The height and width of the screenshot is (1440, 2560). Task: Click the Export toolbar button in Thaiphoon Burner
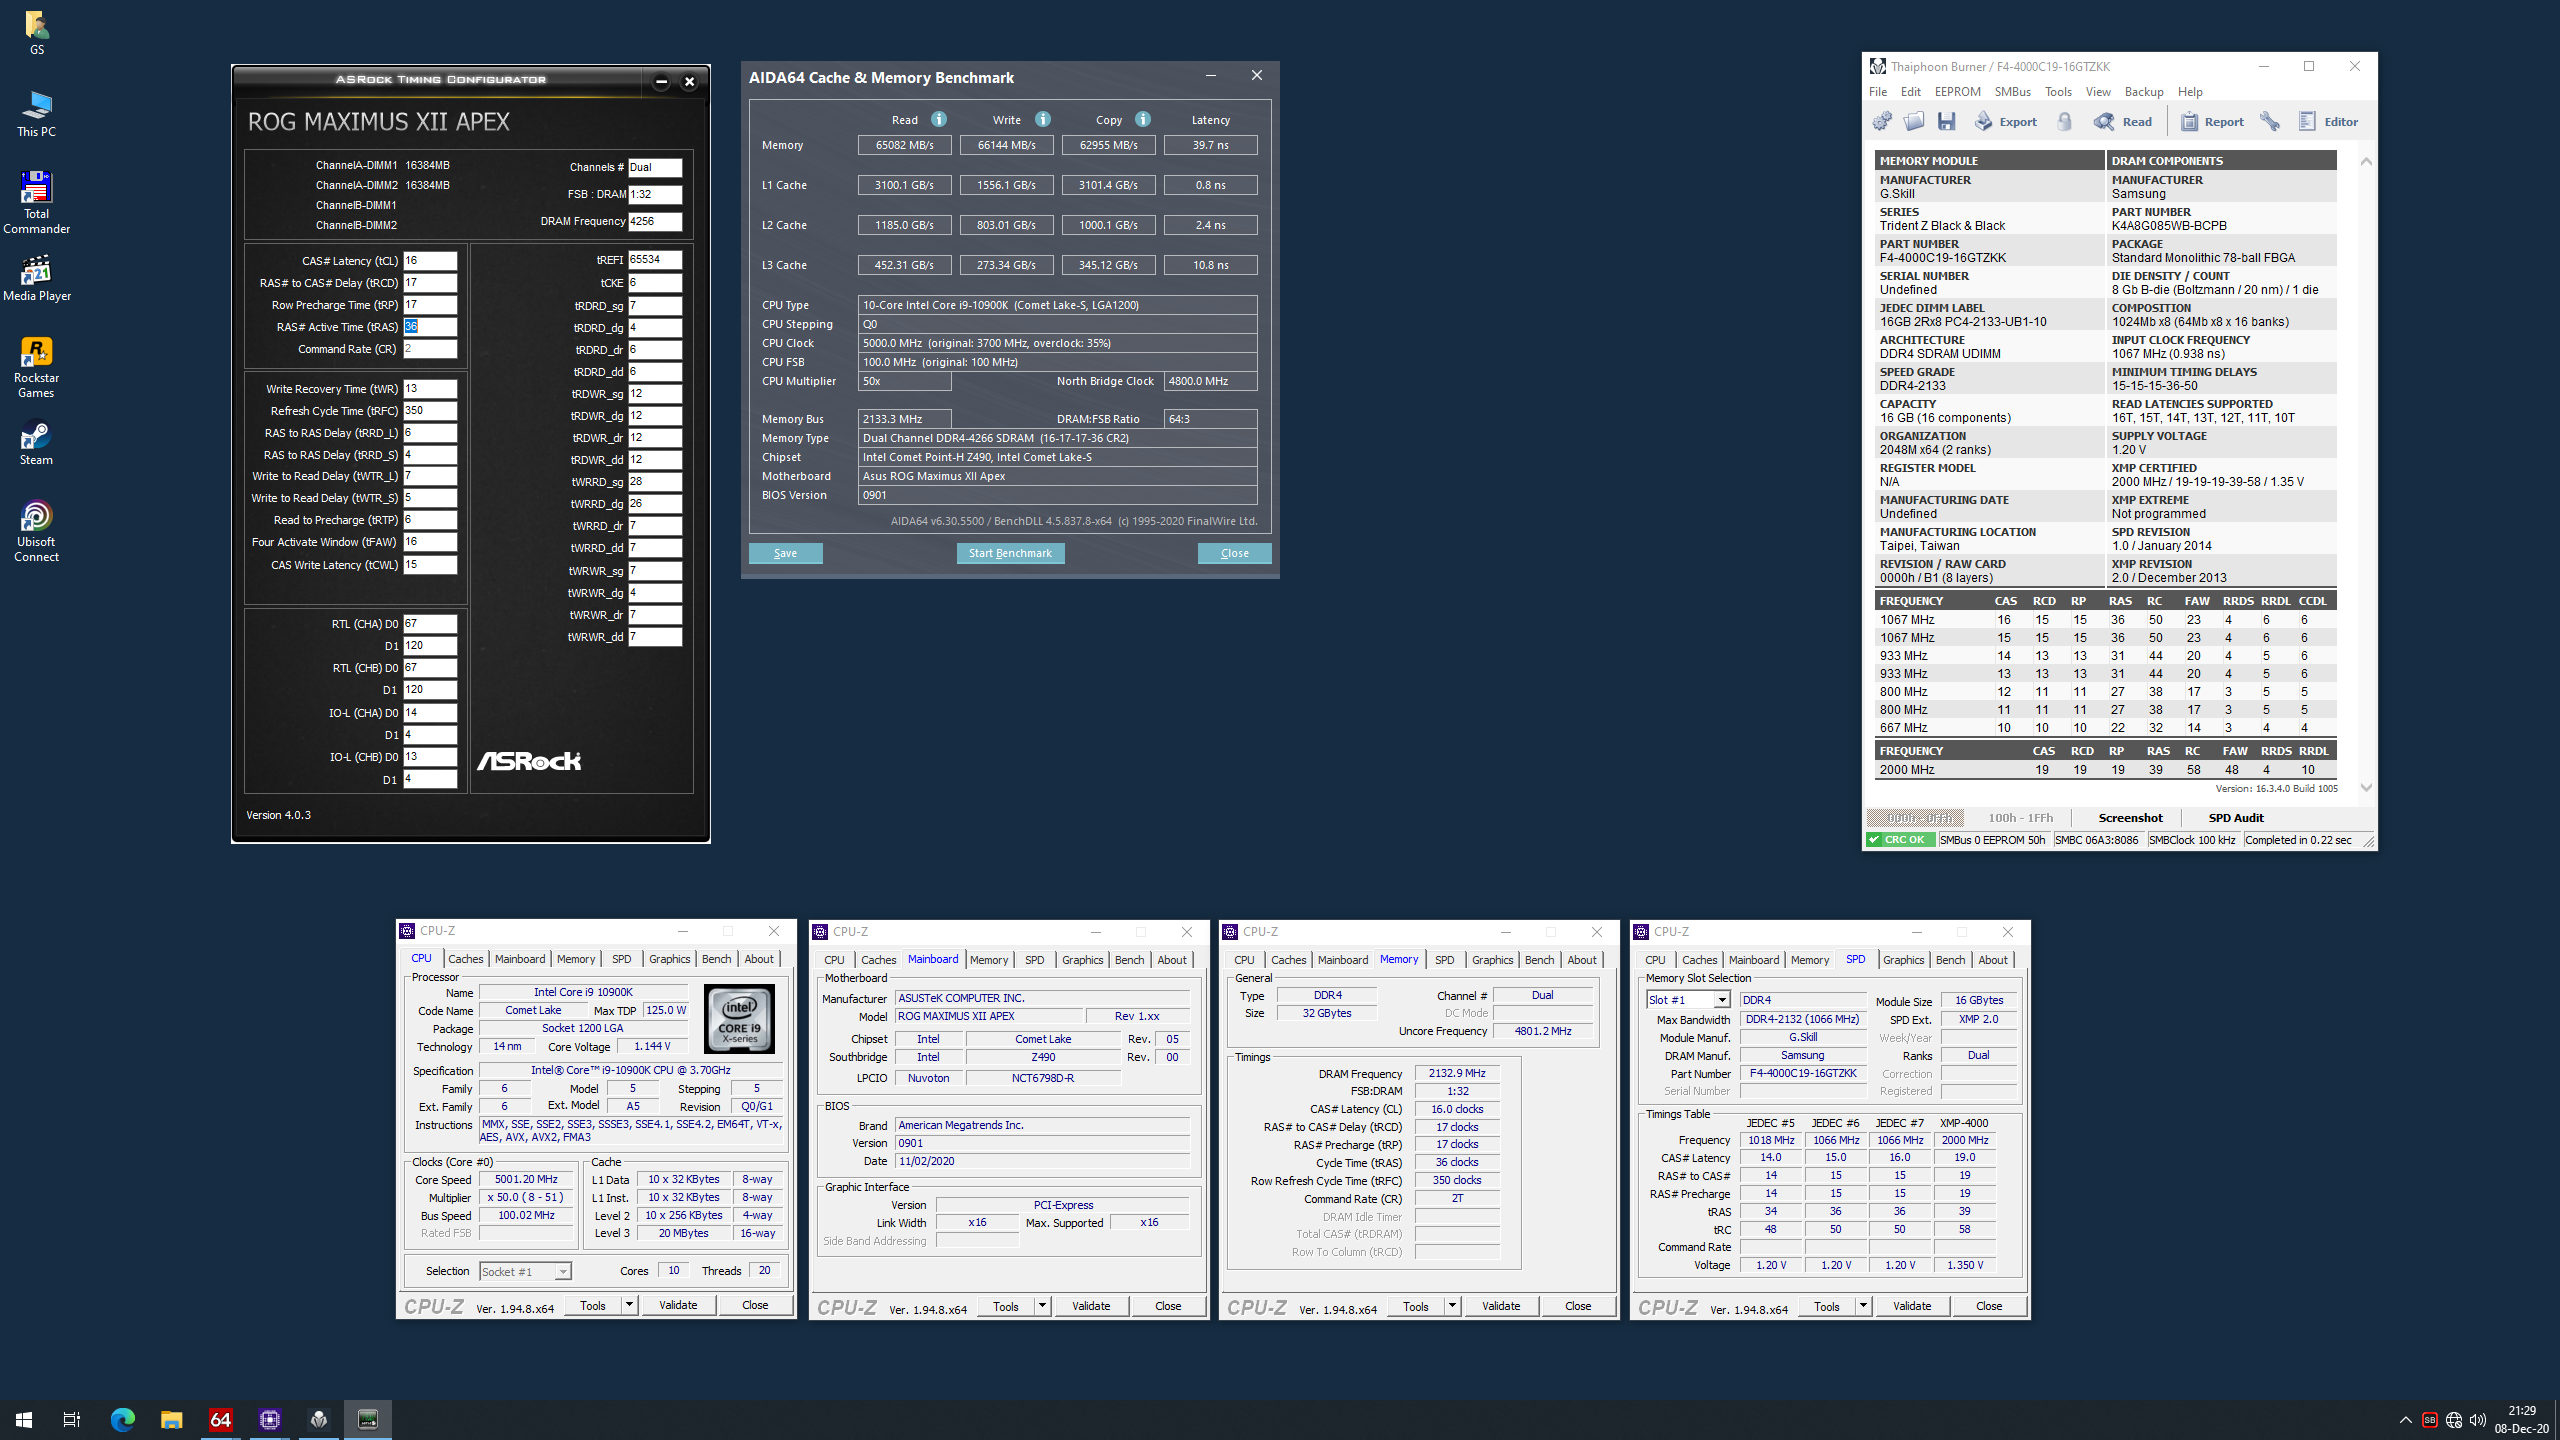(2005, 121)
